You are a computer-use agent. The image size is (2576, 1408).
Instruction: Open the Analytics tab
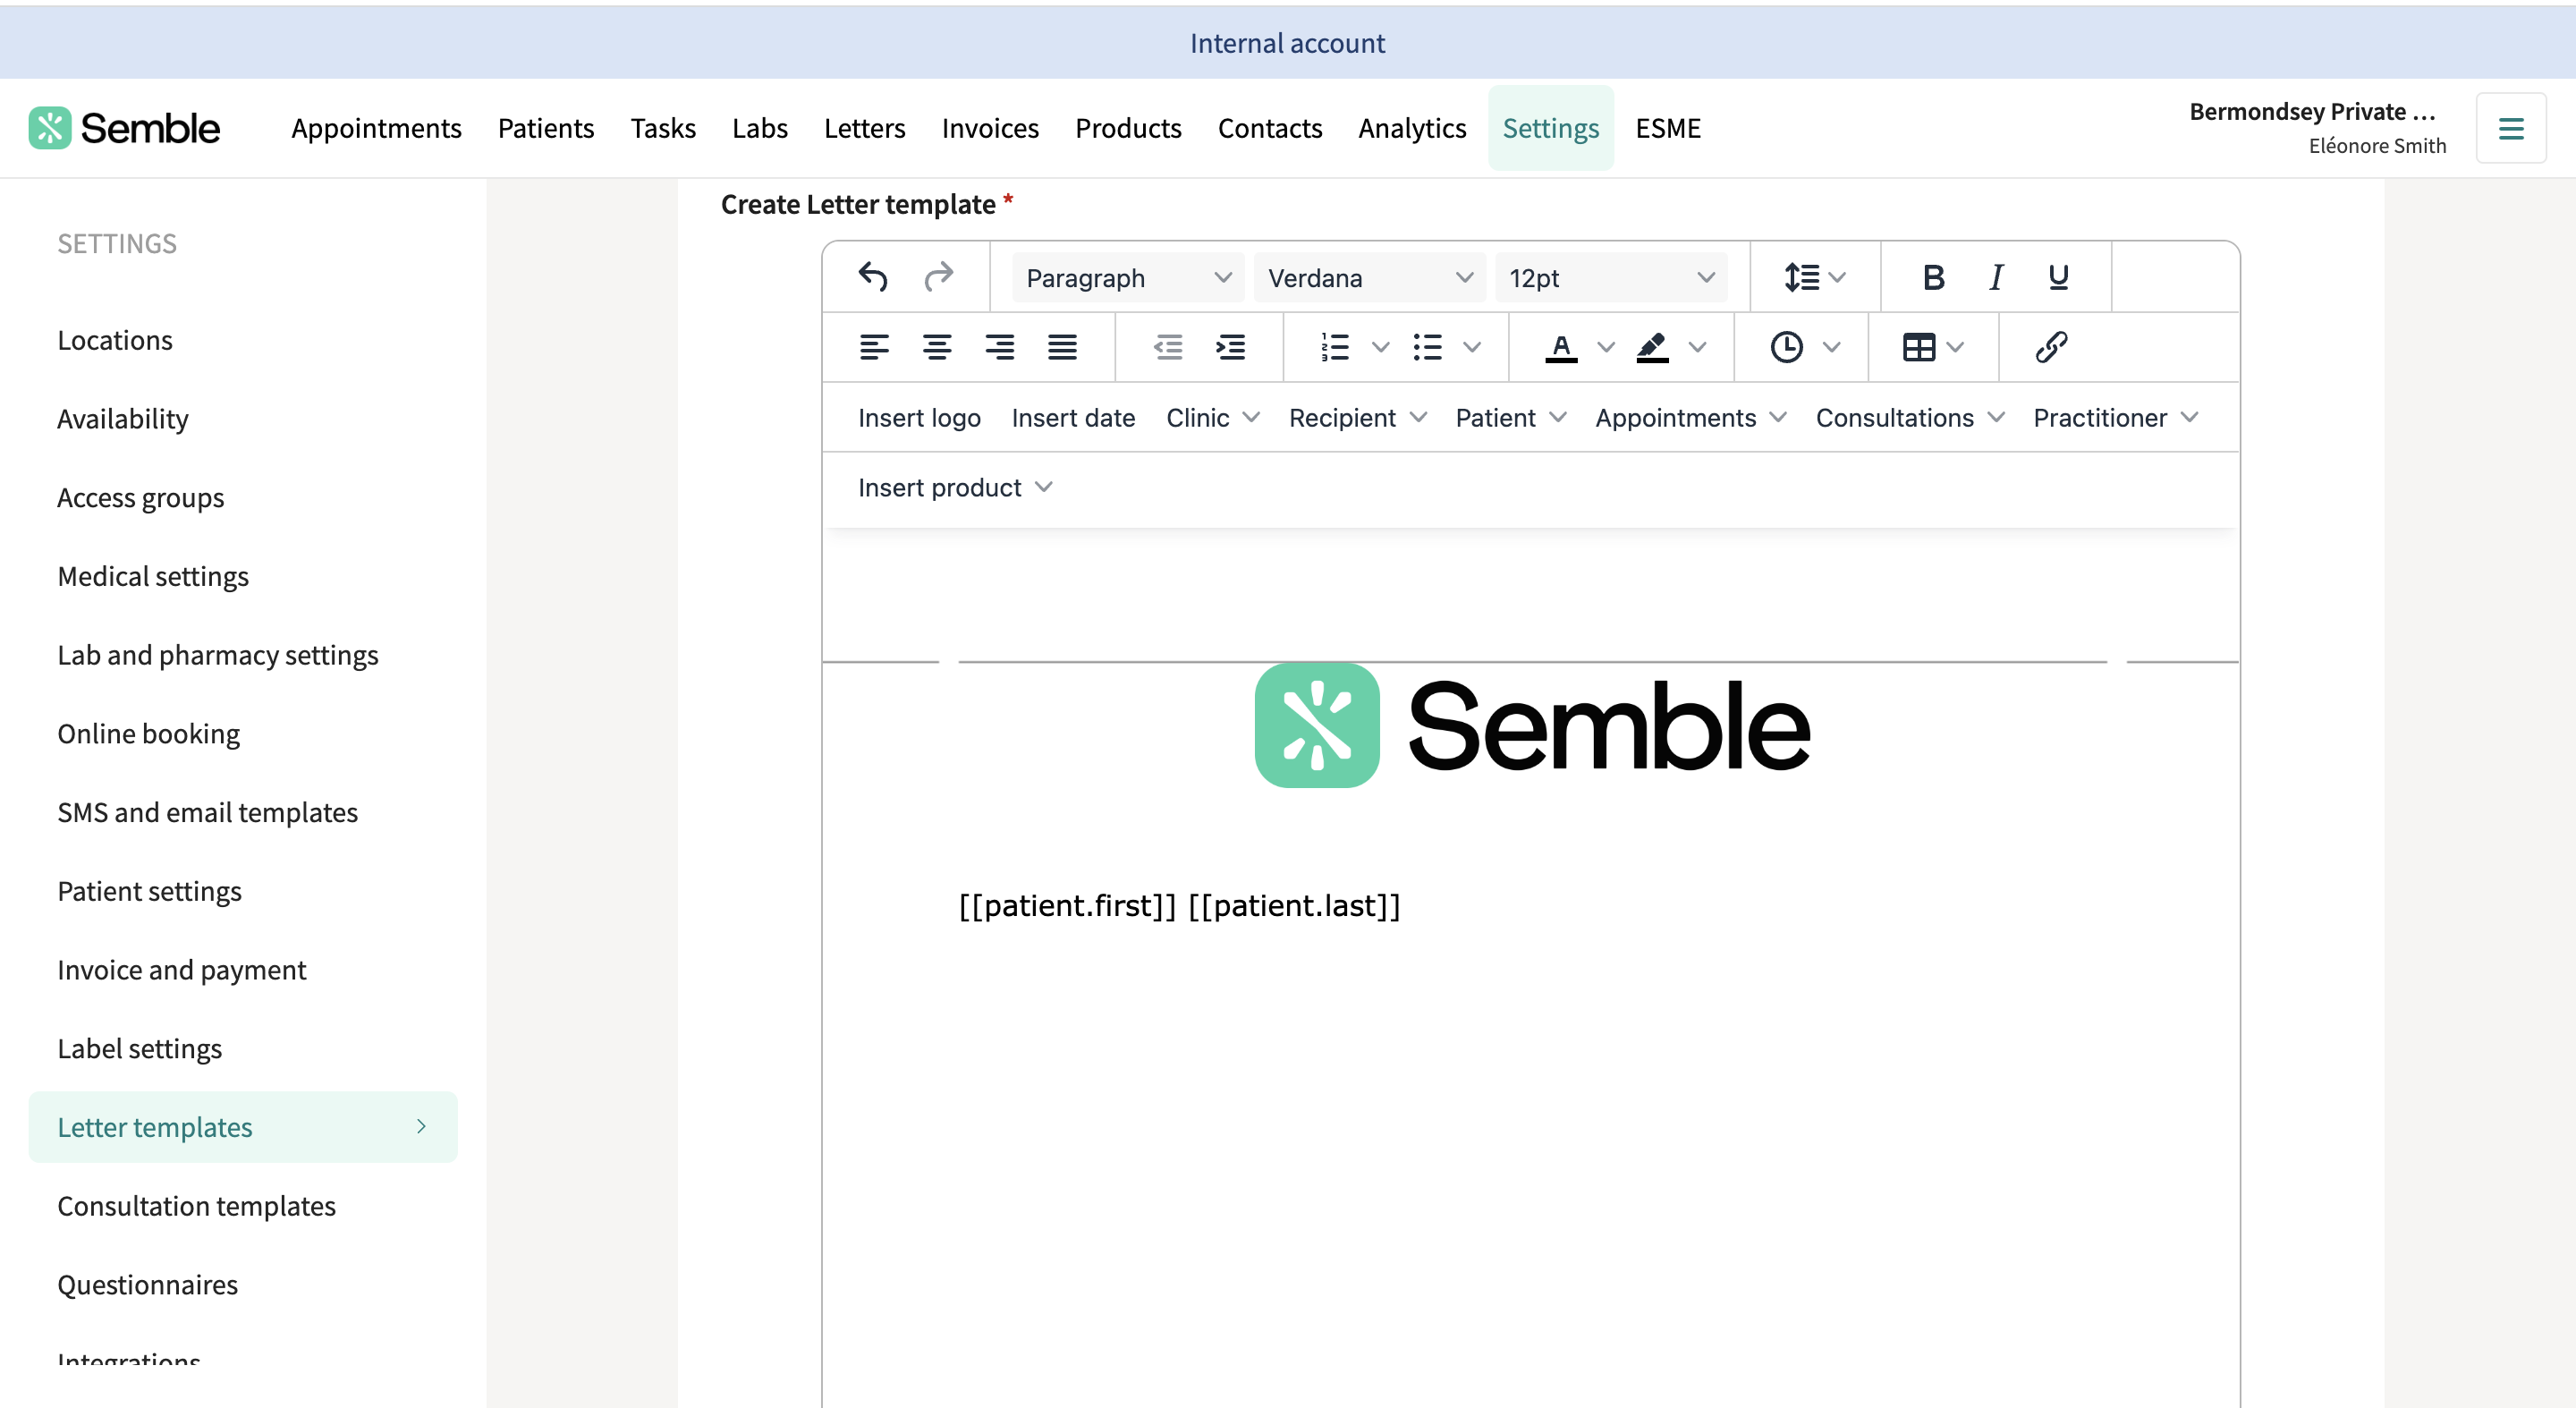tap(1412, 128)
